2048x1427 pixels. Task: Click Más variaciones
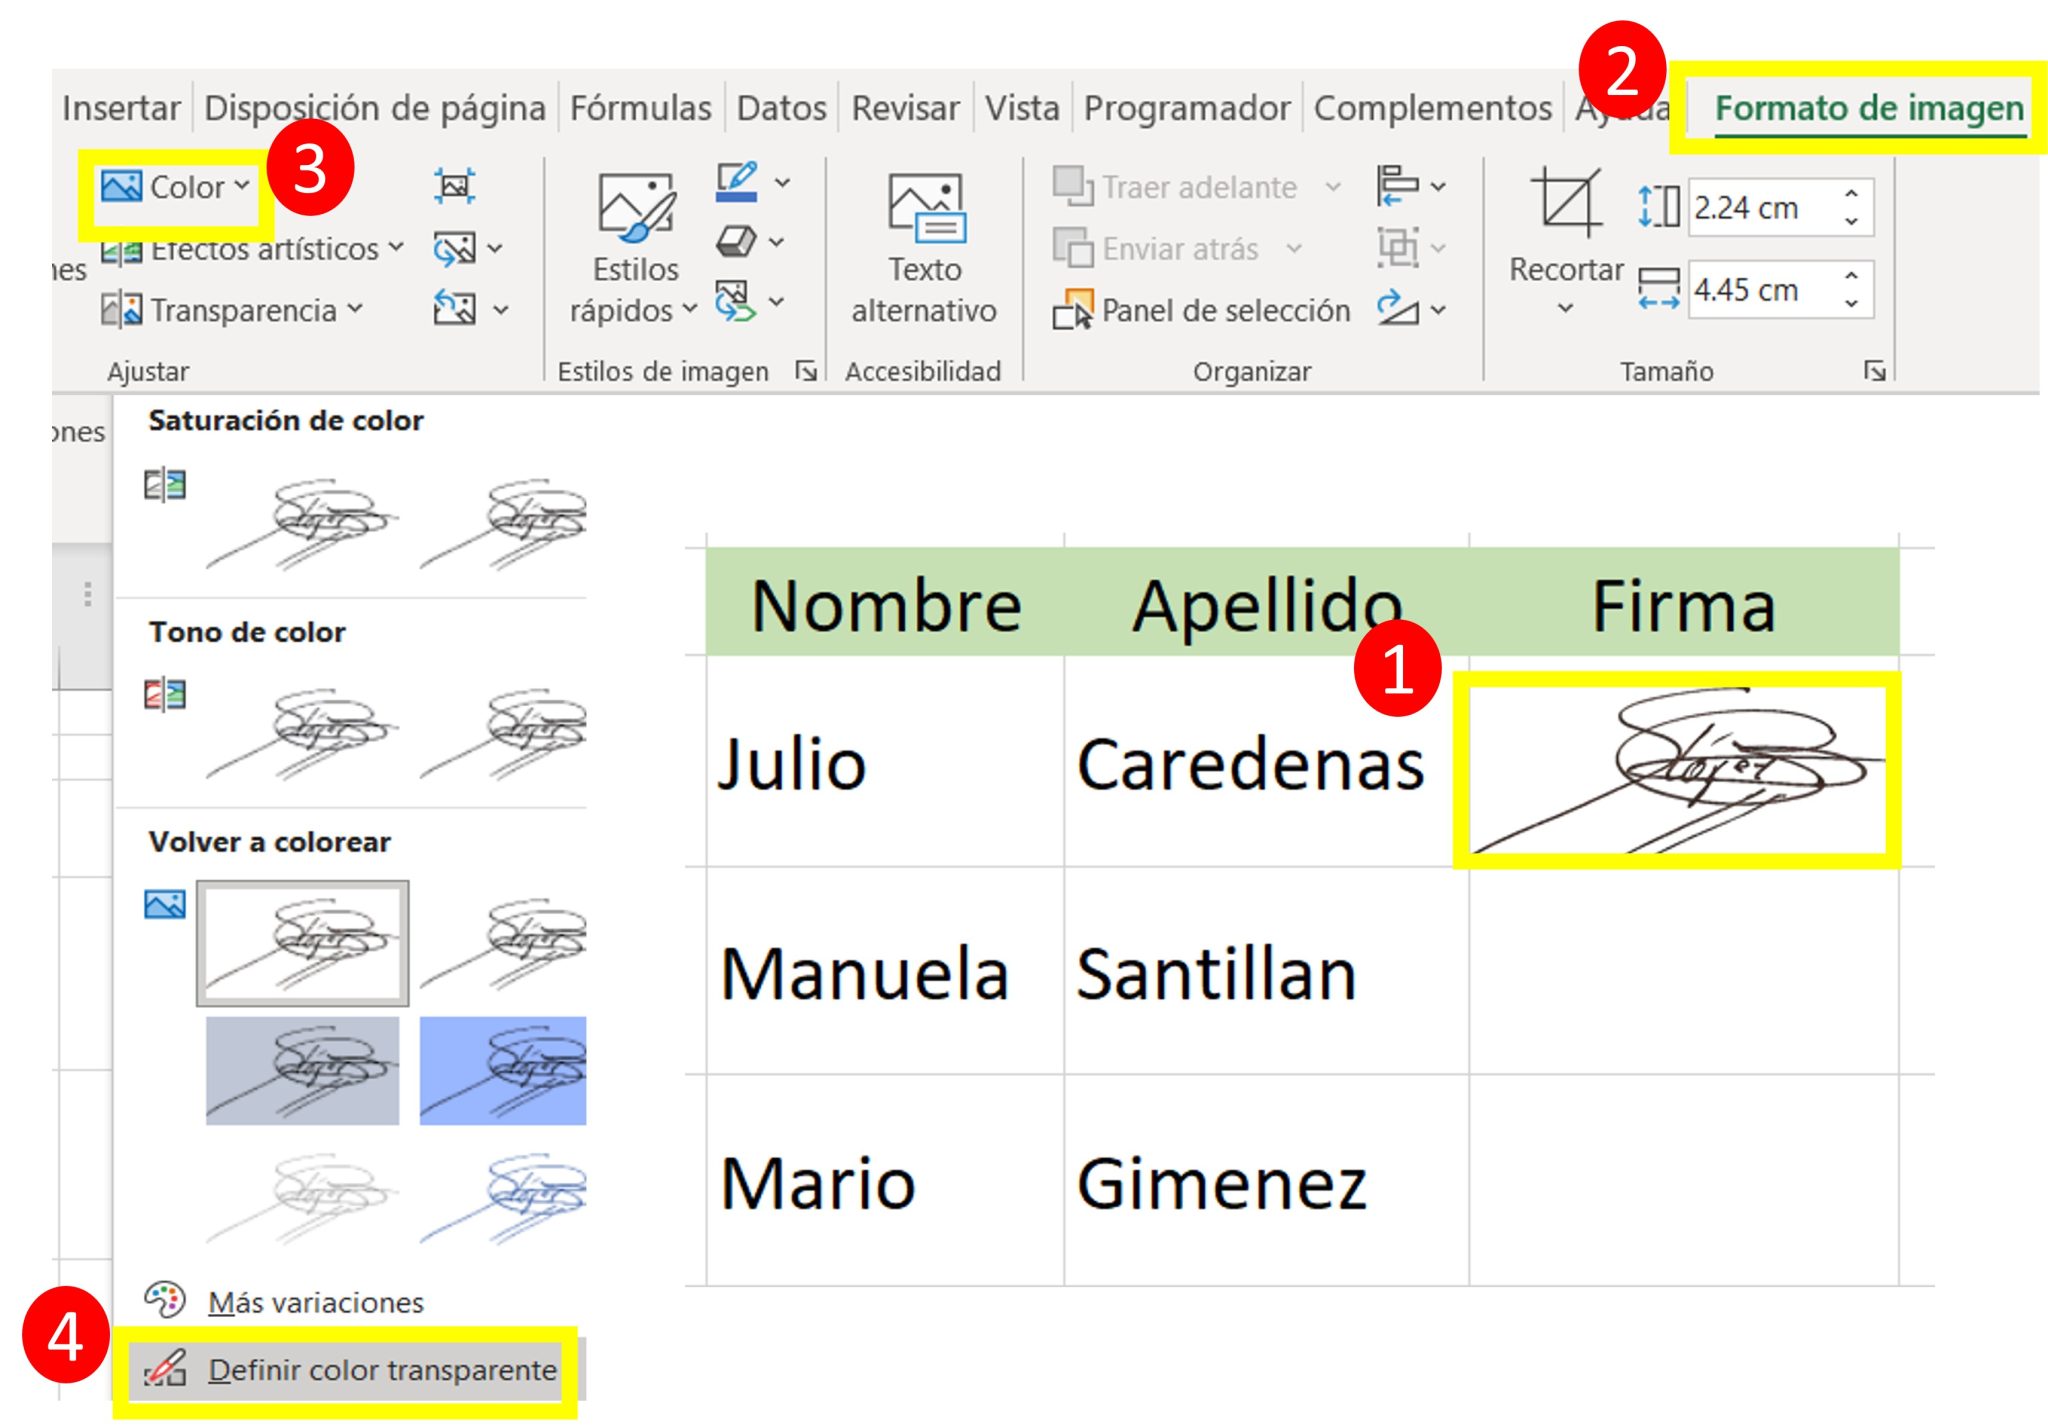pos(316,1301)
